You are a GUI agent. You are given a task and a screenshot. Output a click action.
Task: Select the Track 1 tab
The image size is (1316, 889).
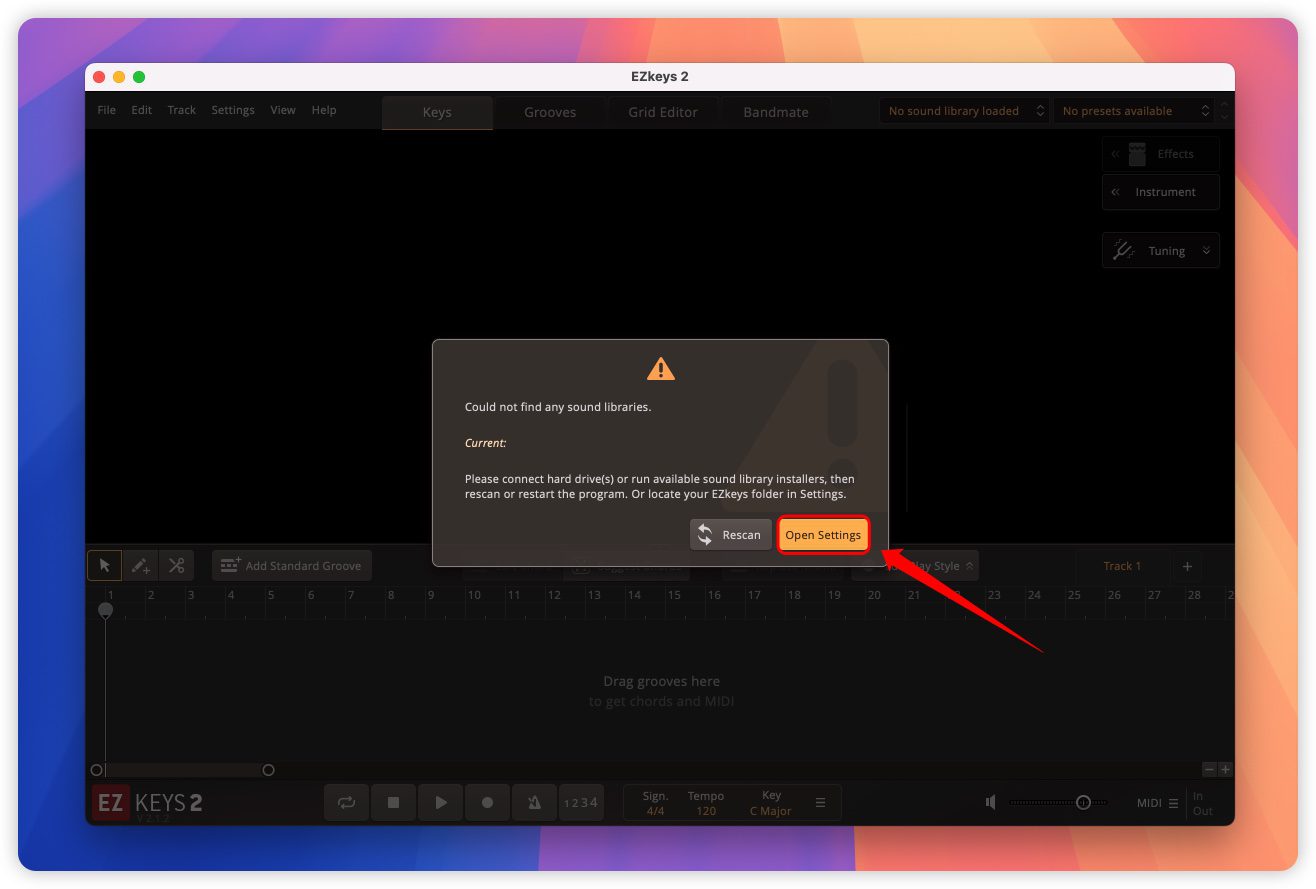(1122, 566)
